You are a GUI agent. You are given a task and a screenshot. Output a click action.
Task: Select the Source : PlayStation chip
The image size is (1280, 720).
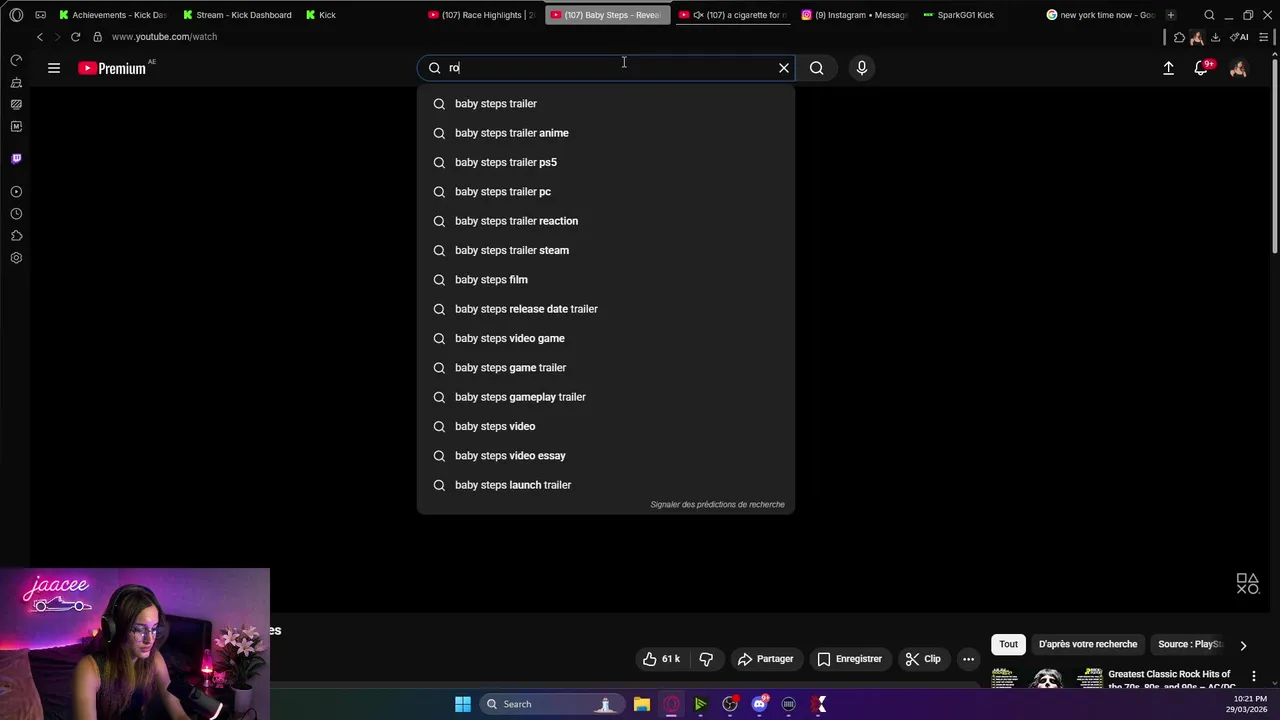click(x=1190, y=645)
